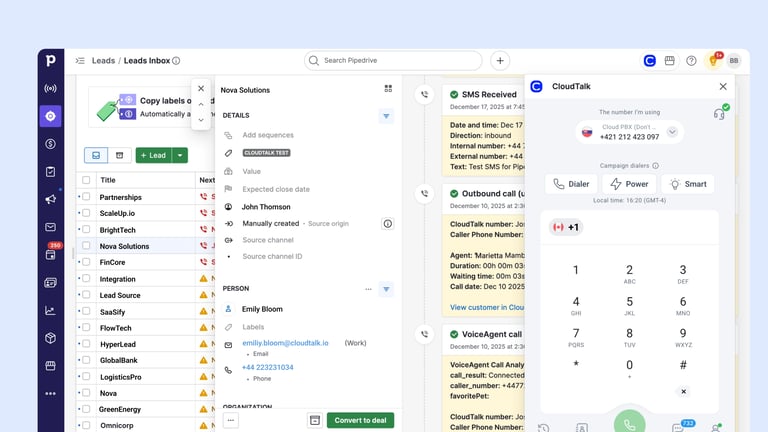Viewport: 768px width, 432px height.
Task: Click the Search Pipedrive field
Action: pos(393,61)
